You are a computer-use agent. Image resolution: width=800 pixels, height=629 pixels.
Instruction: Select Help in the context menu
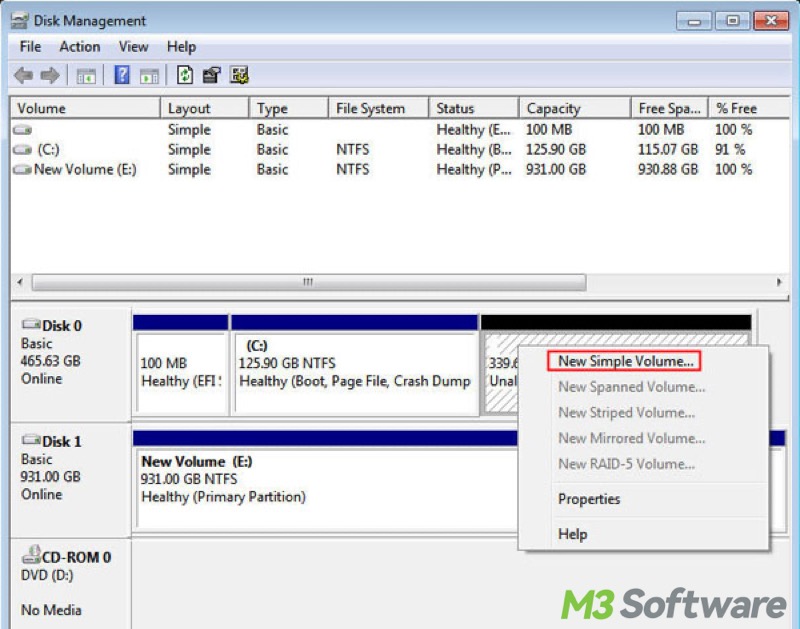tap(572, 534)
